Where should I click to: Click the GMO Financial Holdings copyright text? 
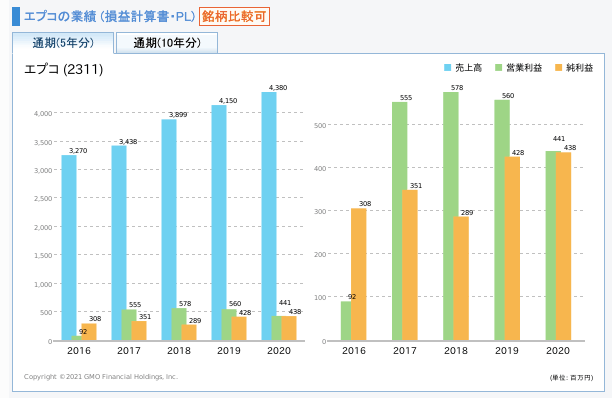point(101,377)
